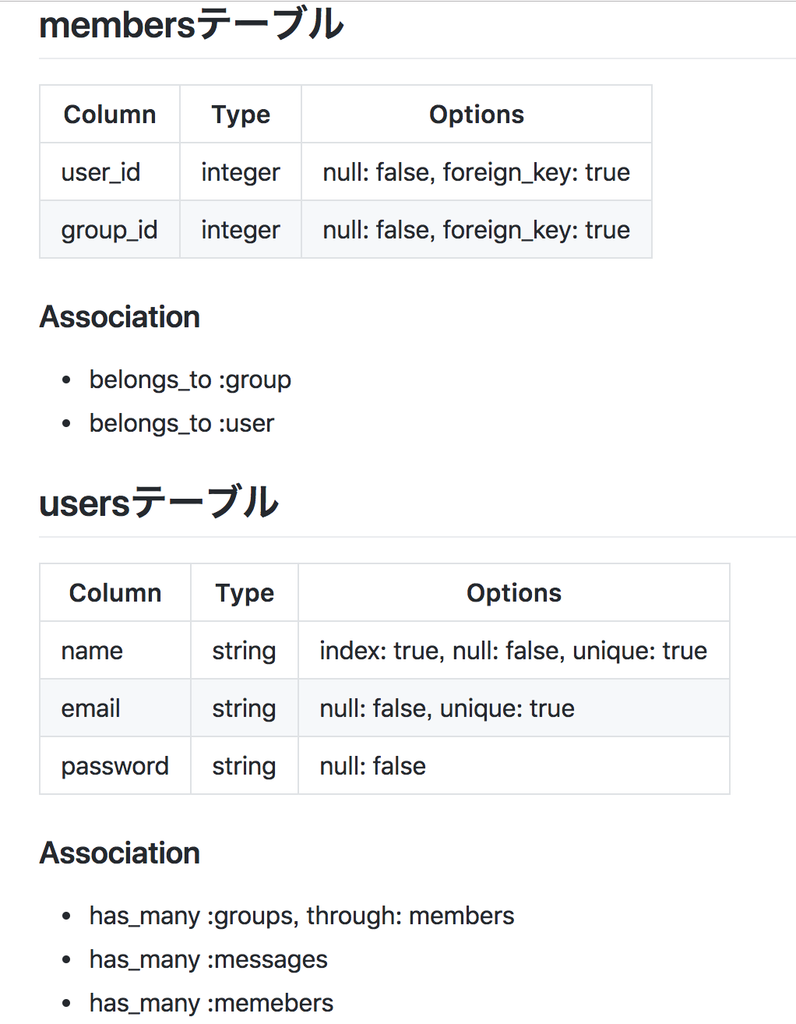This screenshot has height=1024, width=796.
Task: Click 'index: true, null: false, unique: true' options
Action: (x=513, y=650)
